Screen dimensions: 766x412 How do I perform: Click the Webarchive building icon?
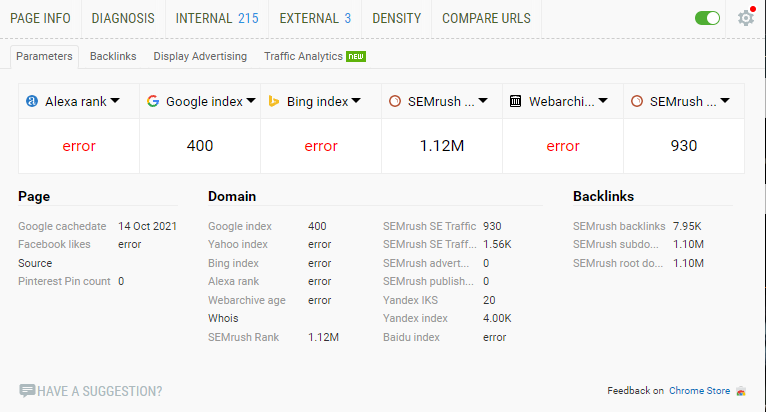tap(515, 101)
